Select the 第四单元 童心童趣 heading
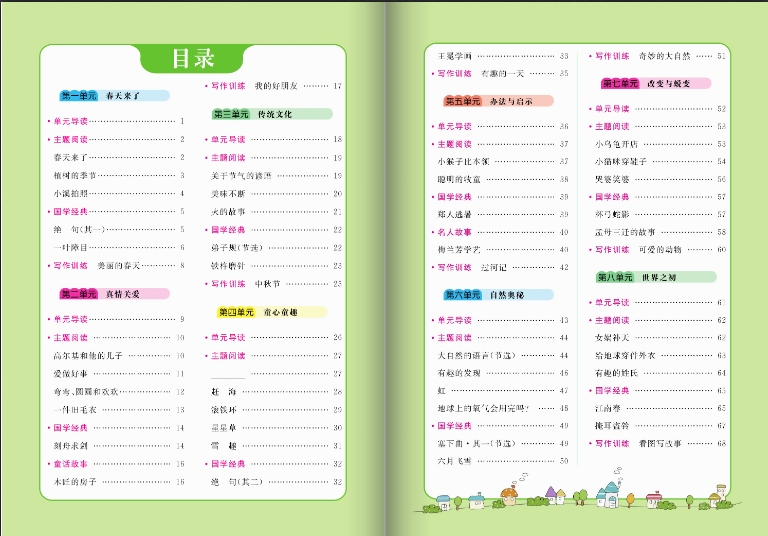768x536 pixels. pyautogui.click(x=270, y=312)
